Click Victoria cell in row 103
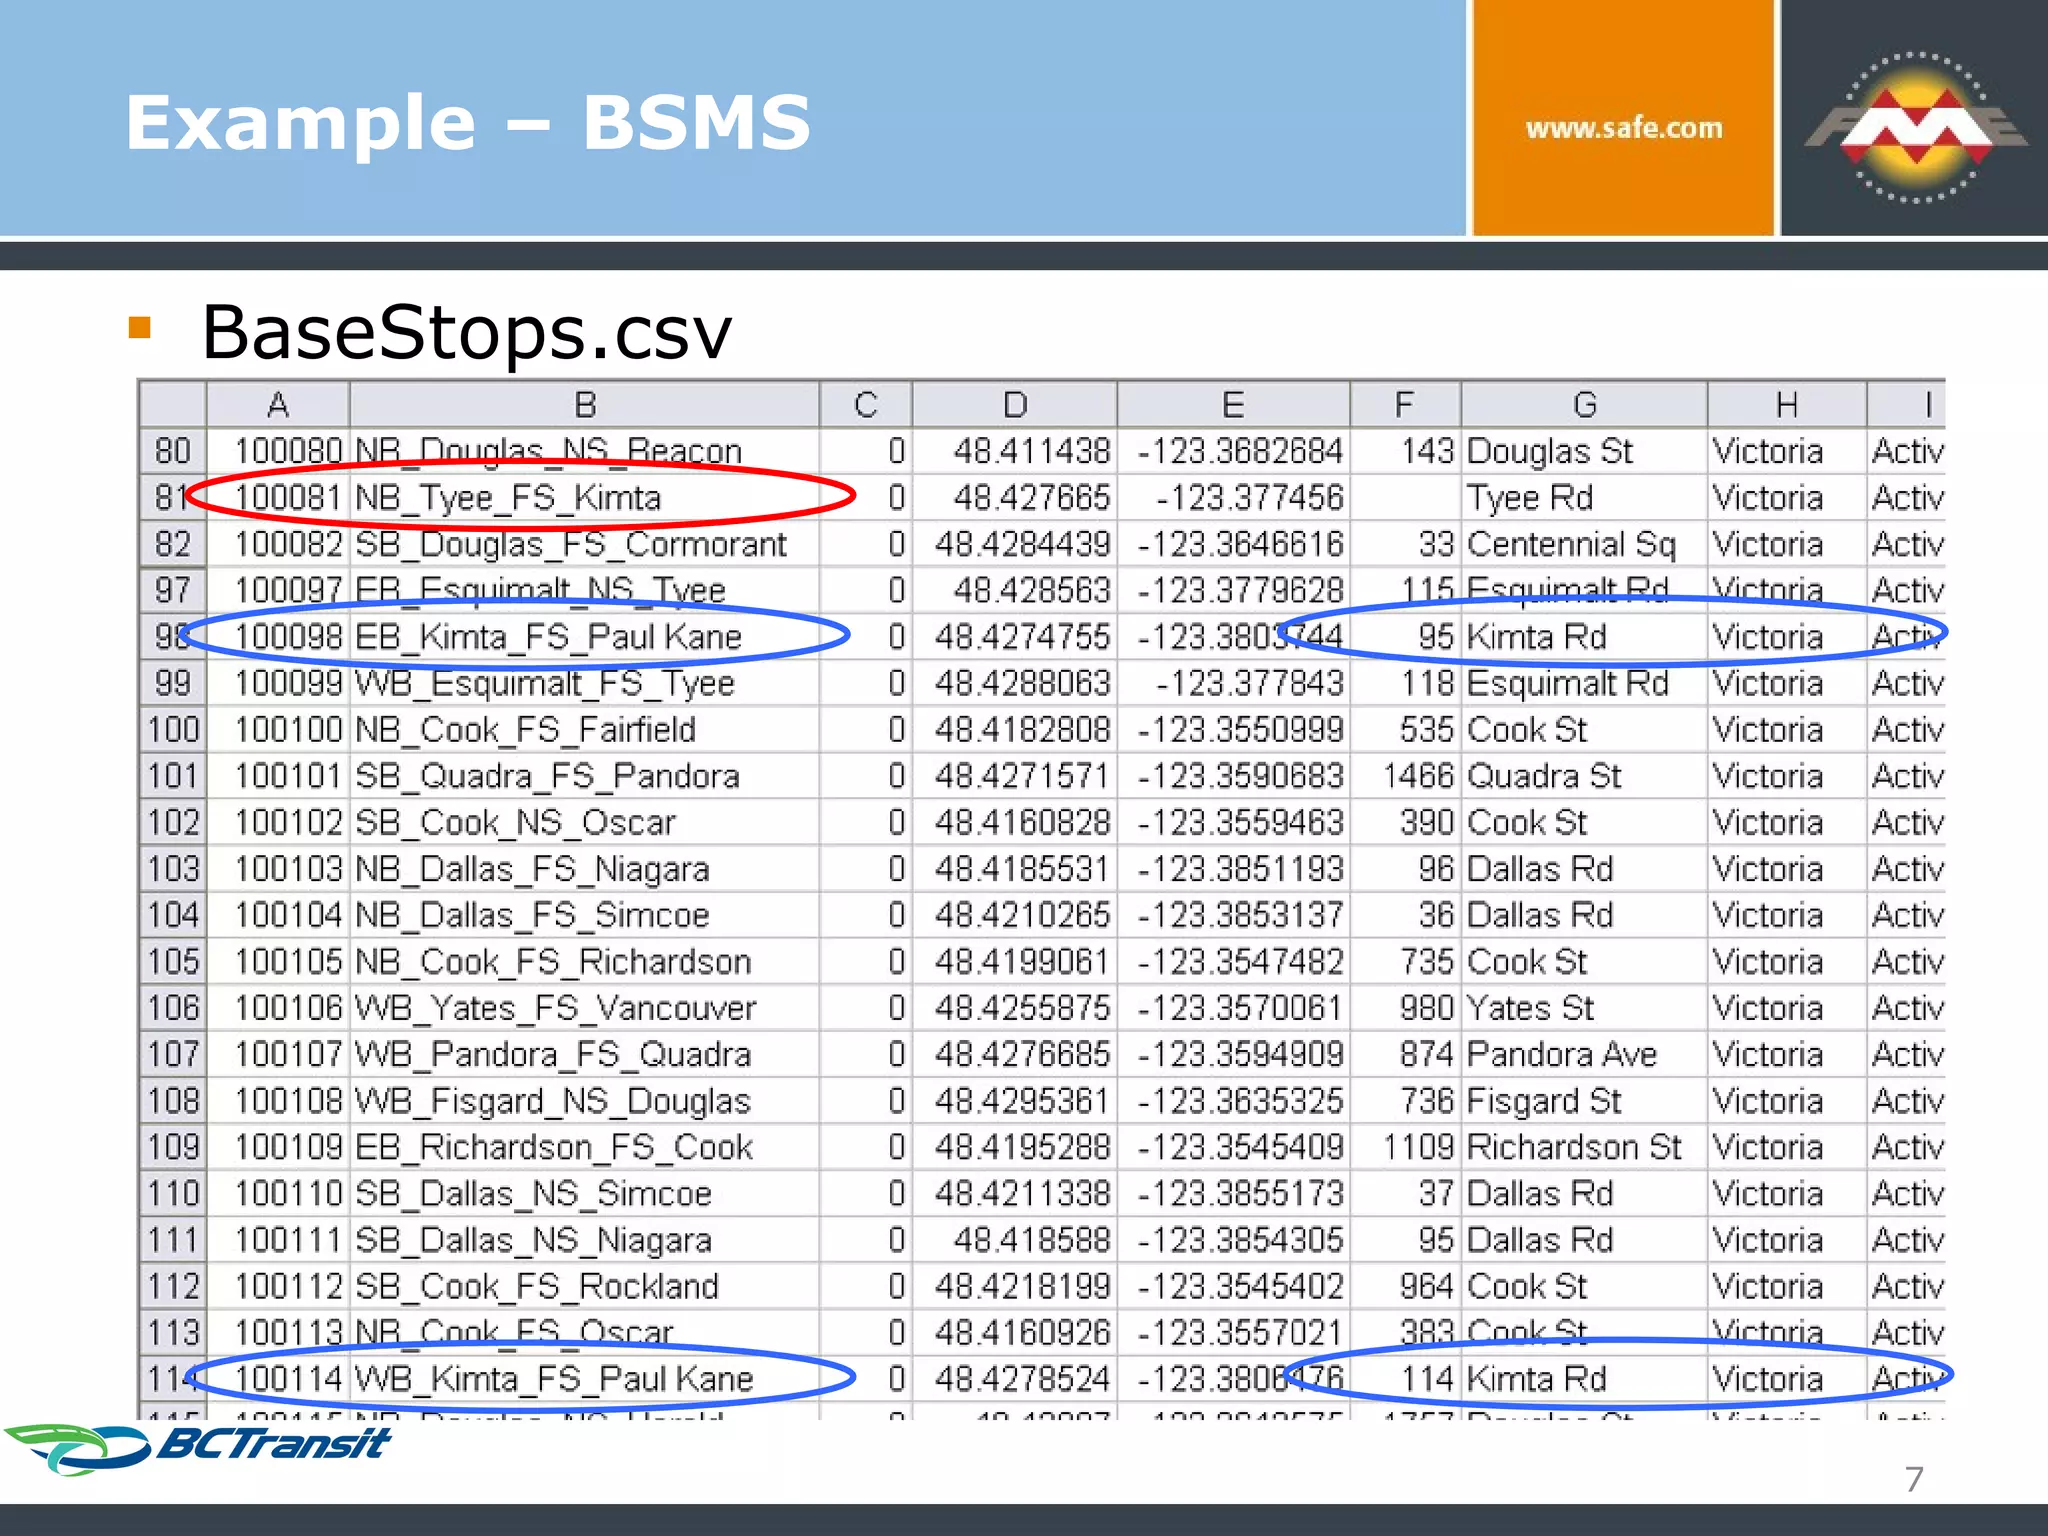This screenshot has height=1536, width=2048. click(x=1787, y=869)
